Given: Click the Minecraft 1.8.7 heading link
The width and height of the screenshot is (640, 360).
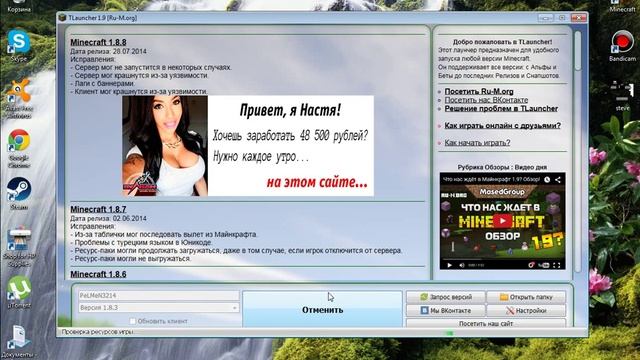Looking at the screenshot, I should pyautogui.click(x=98, y=209).
